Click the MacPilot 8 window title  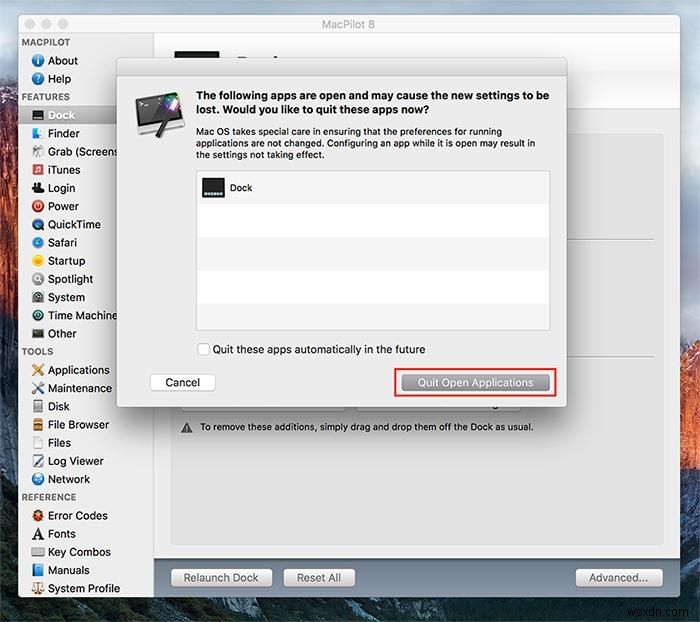[348, 24]
